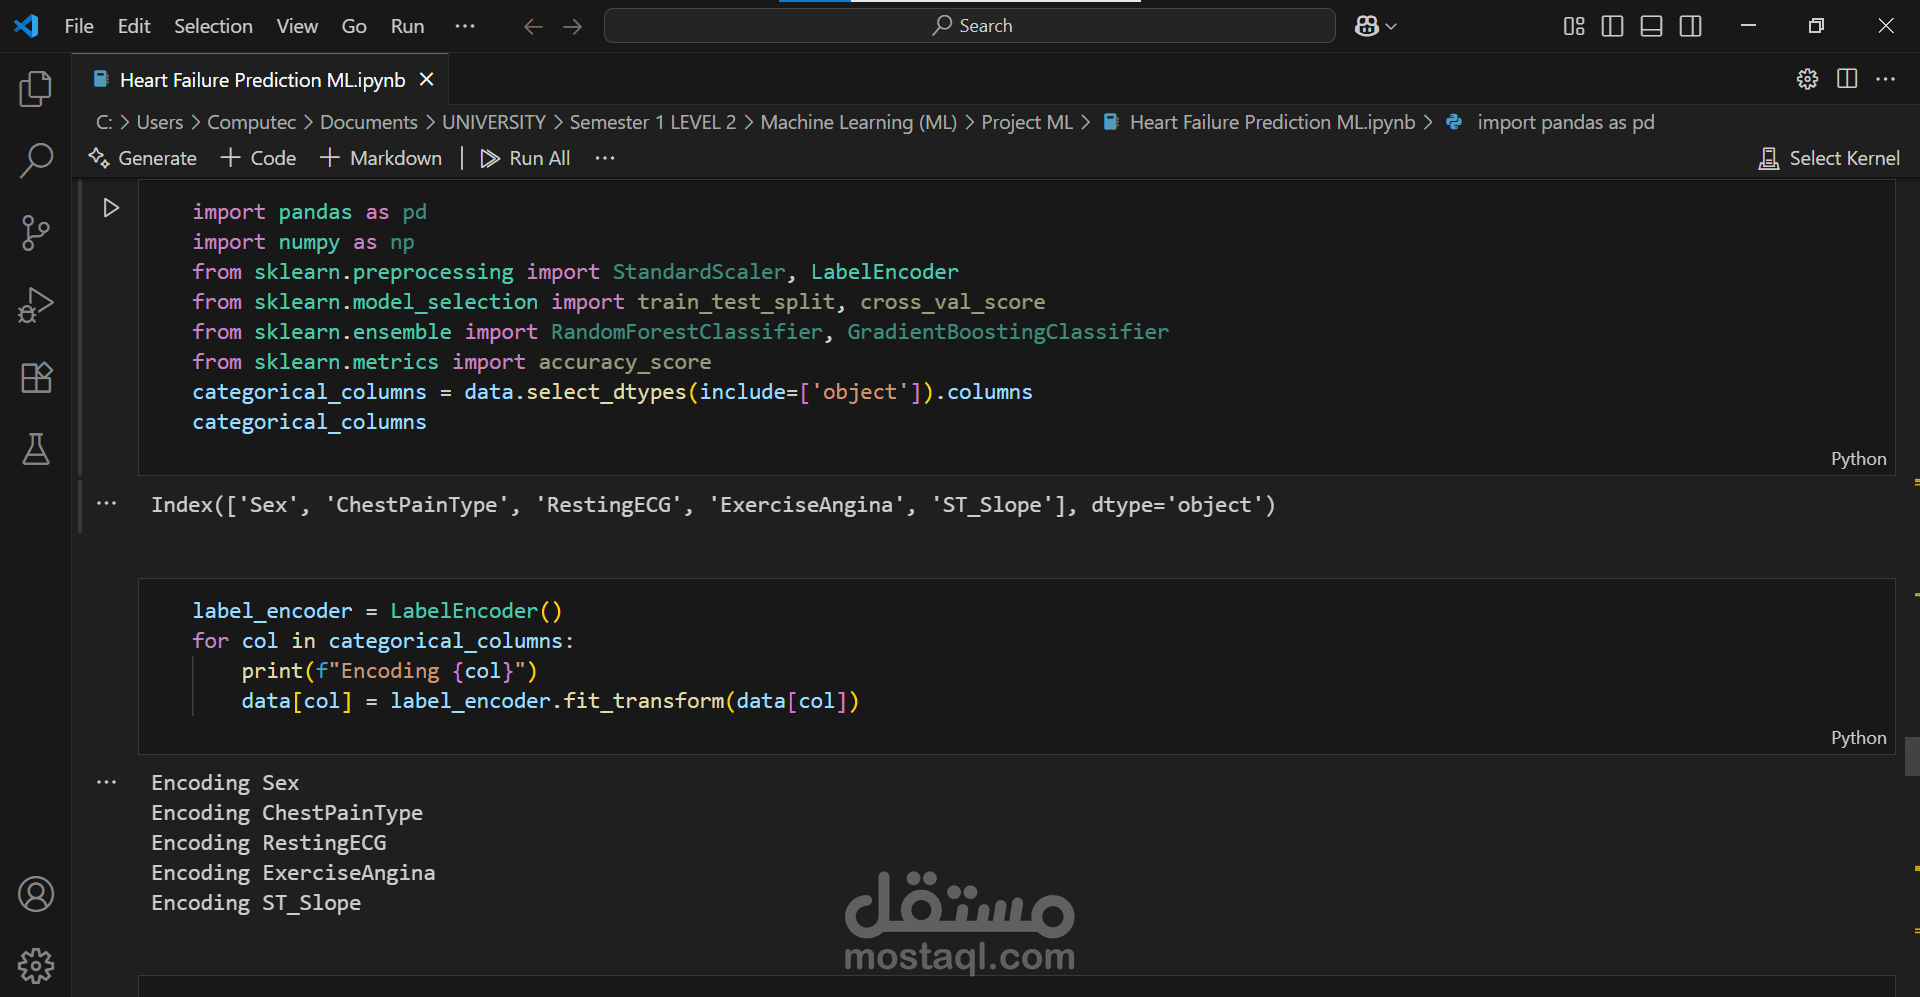Click the 'import numpy as np' code line
Screen dimensions: 1920x997
point(303,242)
